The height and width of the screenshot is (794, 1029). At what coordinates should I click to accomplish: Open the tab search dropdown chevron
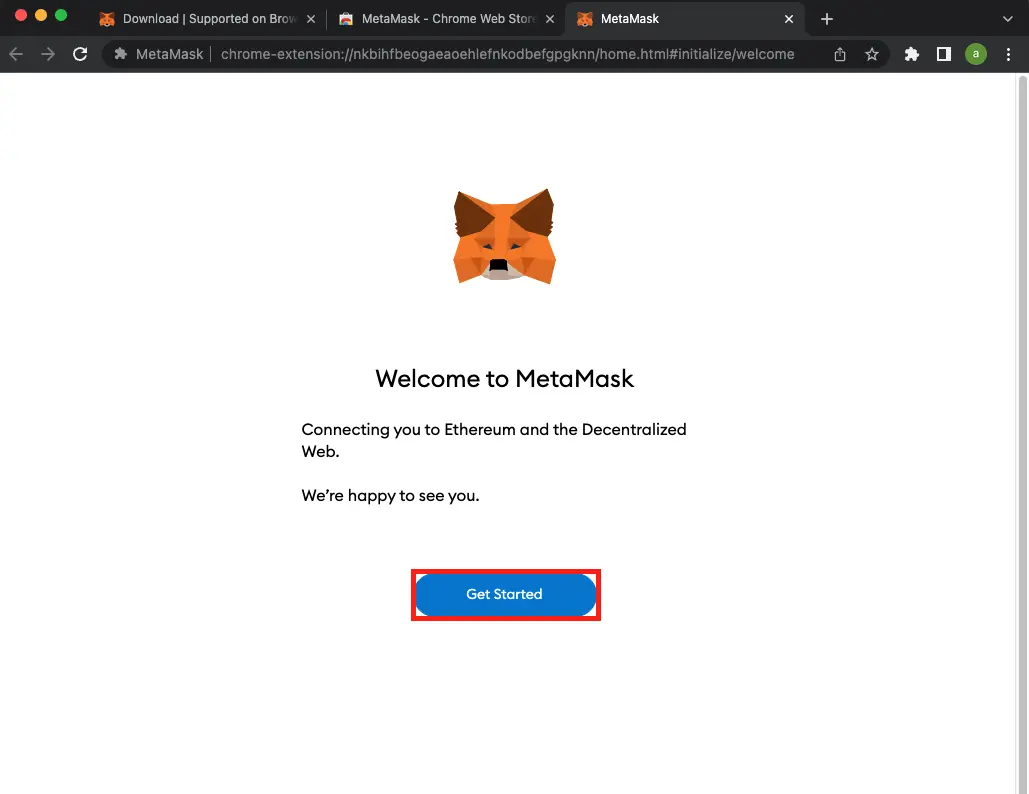1007,19
